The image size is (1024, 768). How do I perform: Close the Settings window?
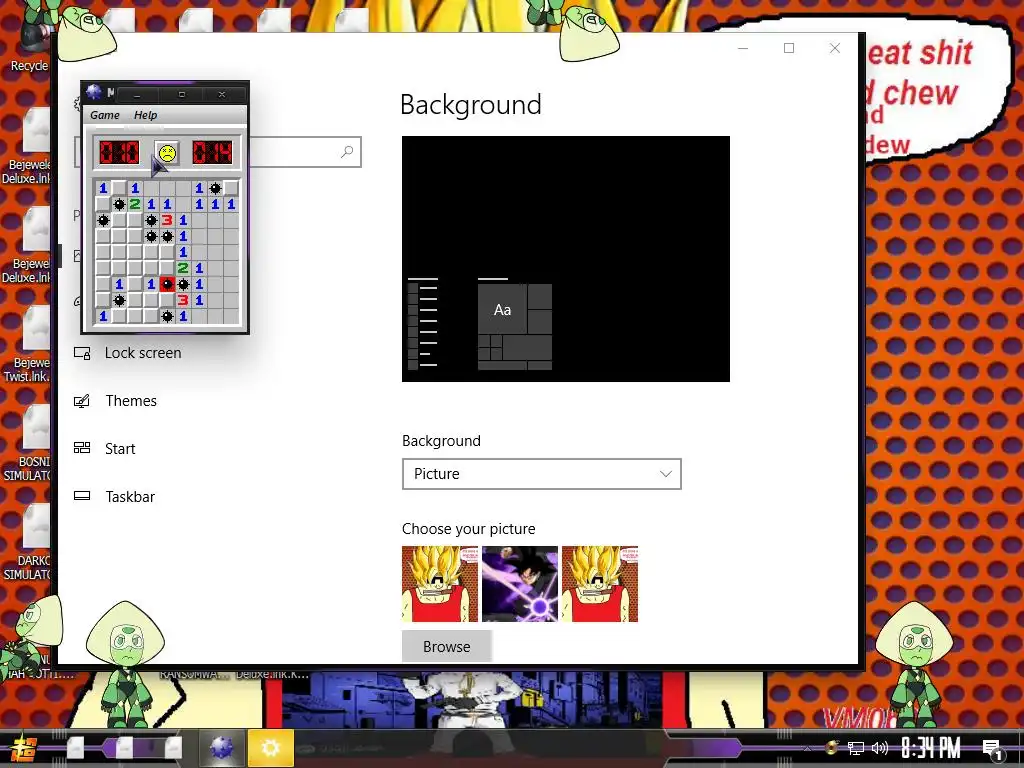pyautogui.click(x=835, y=48)
